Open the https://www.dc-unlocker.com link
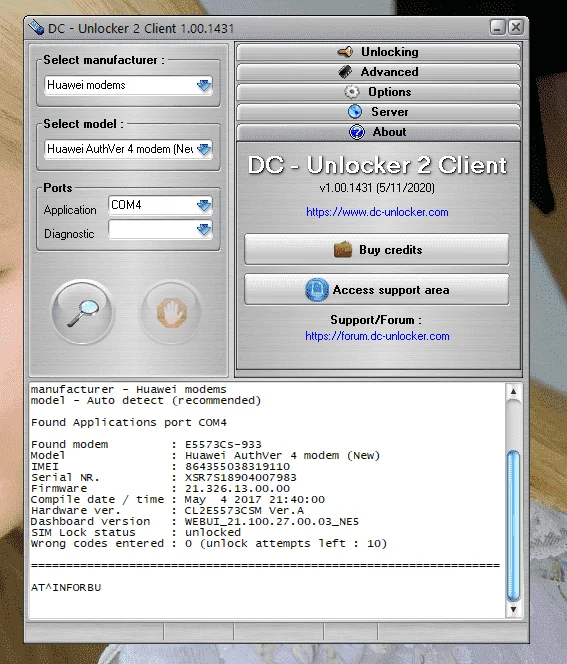The height and width of the screenshot is (664, 567). click(x=377, y=212)
